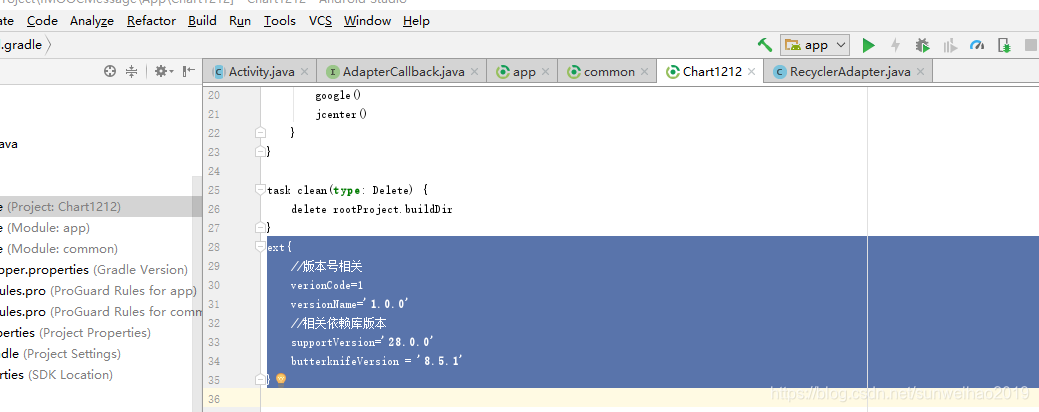The width and height of the screenshot is (1039, 412).
Task: Click the butterknifeVersion = '8.5.1' line
Action: tap(376, 361)
